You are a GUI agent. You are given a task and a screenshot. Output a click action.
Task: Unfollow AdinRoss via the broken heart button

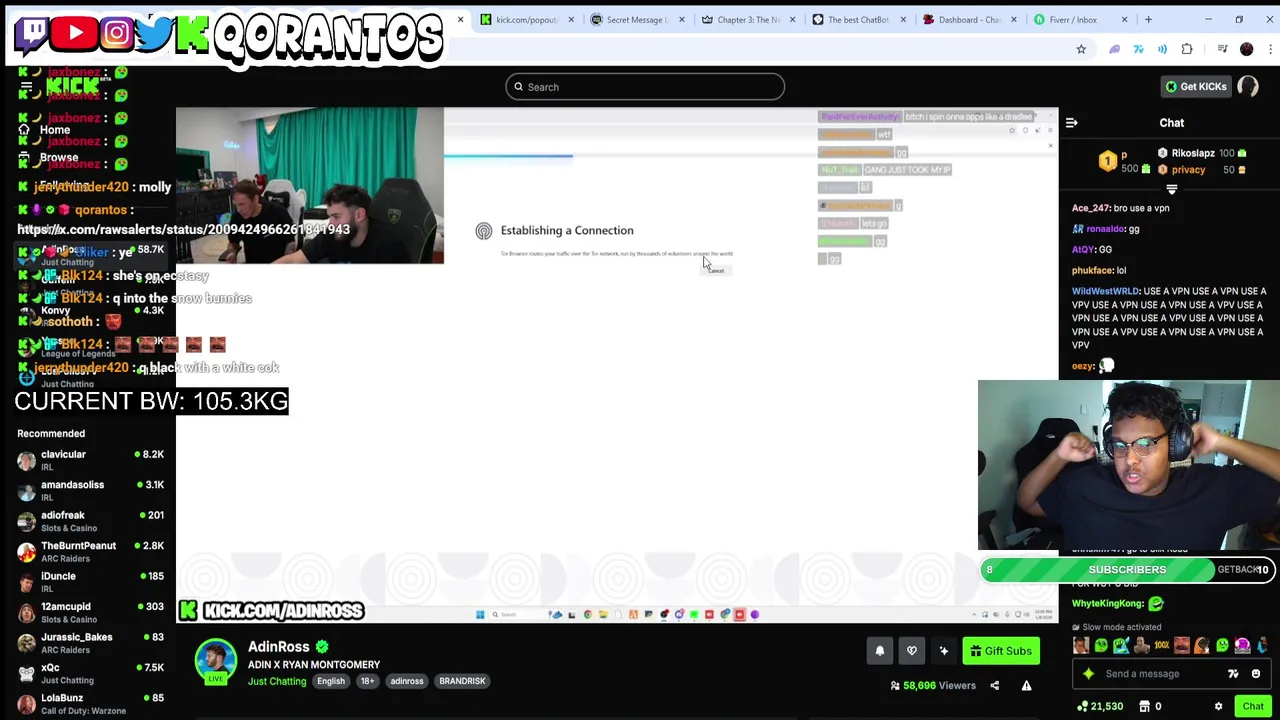pyautogui.click(x=912, y=651)
